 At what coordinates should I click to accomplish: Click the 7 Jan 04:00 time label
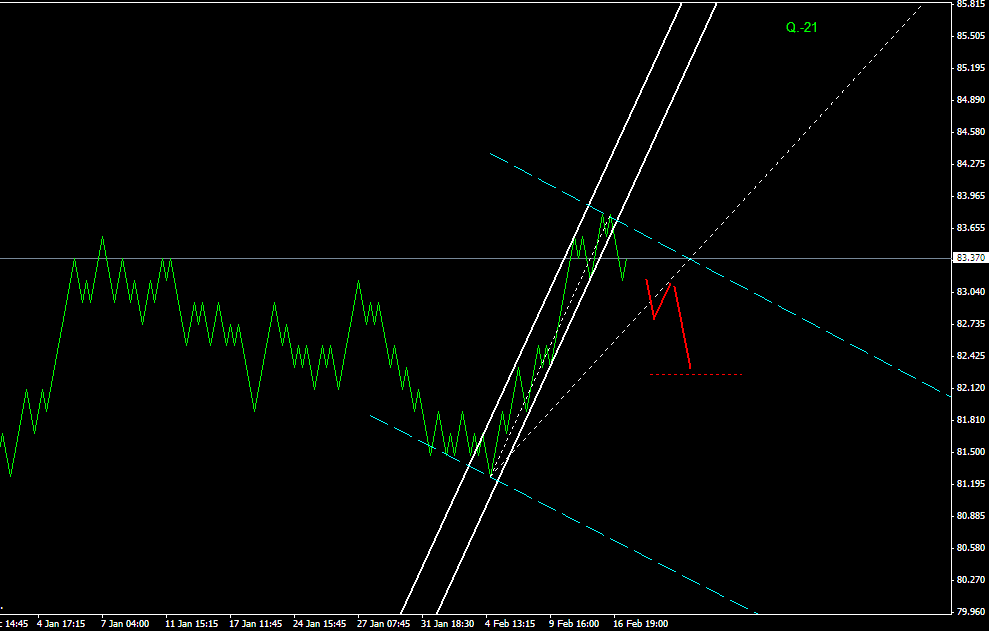pos(125,623)
